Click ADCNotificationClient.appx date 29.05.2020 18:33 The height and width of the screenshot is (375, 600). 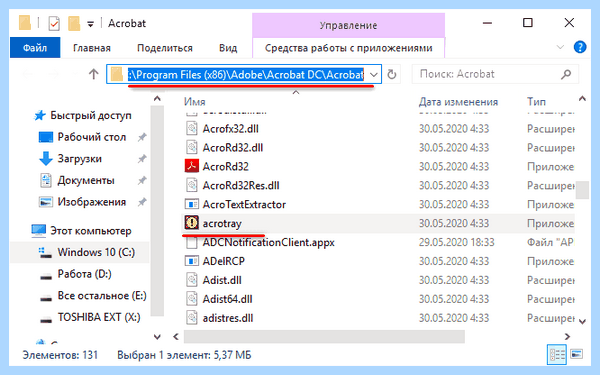[x=456, y=242]
